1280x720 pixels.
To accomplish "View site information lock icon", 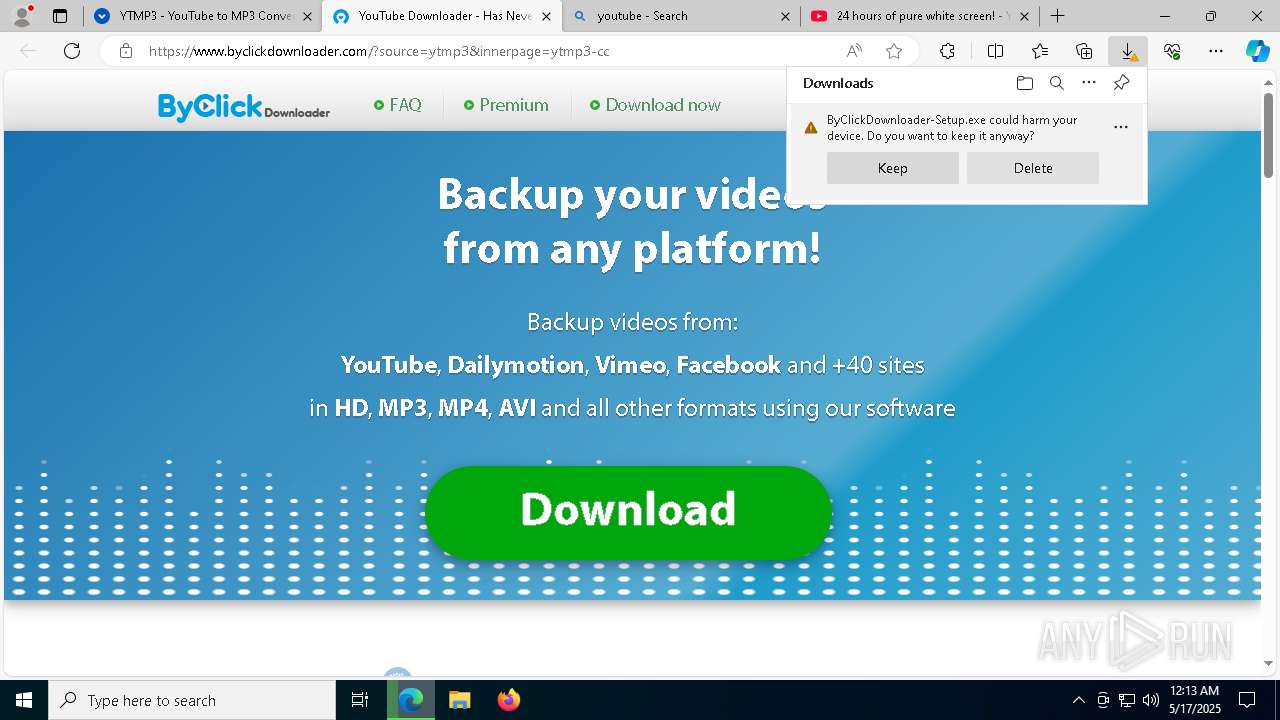I will click(x=125, y=51).
